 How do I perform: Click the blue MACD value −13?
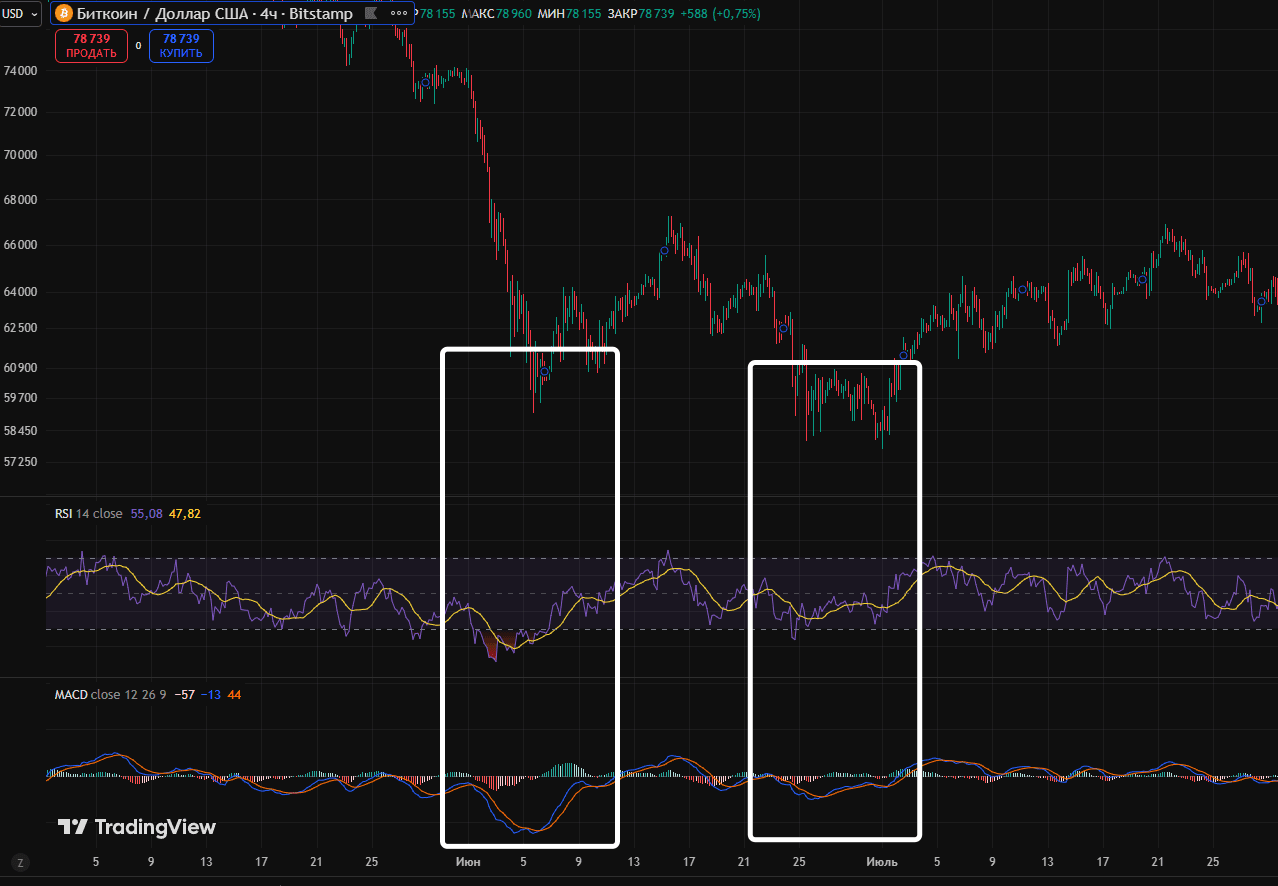[x=210, y=694]
